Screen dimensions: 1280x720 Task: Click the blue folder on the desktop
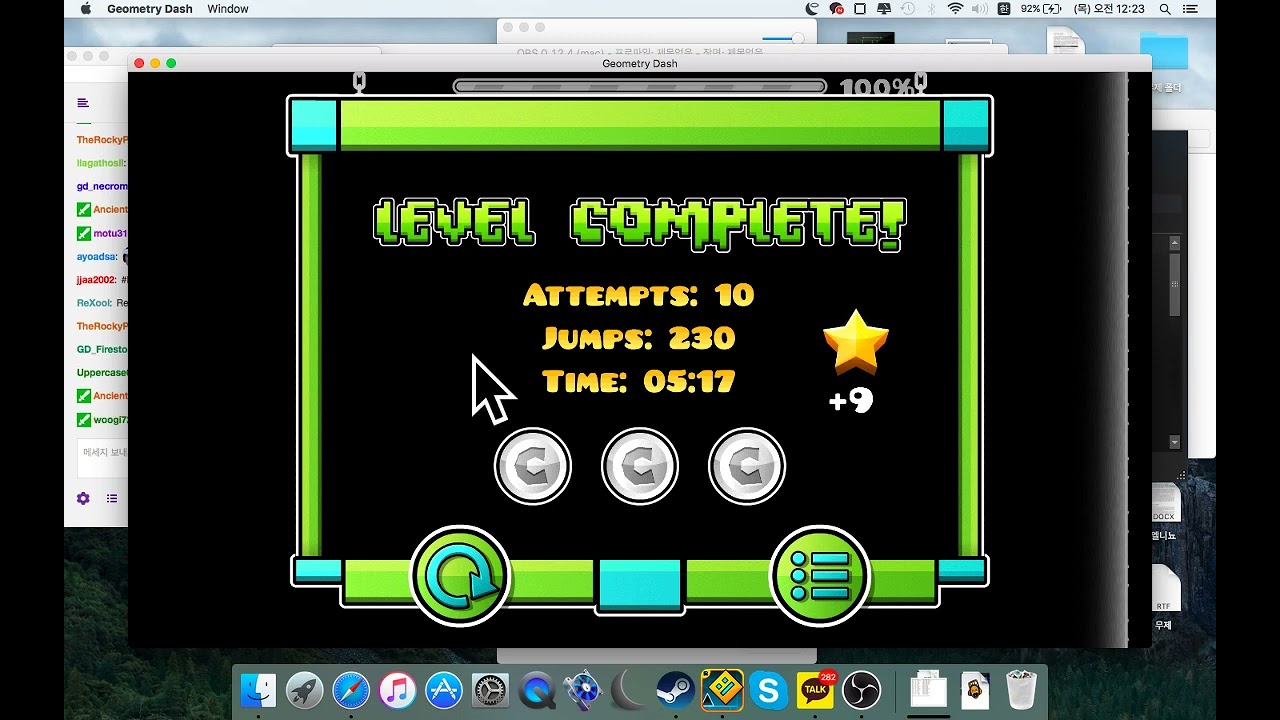click(x=1164, y=50)
